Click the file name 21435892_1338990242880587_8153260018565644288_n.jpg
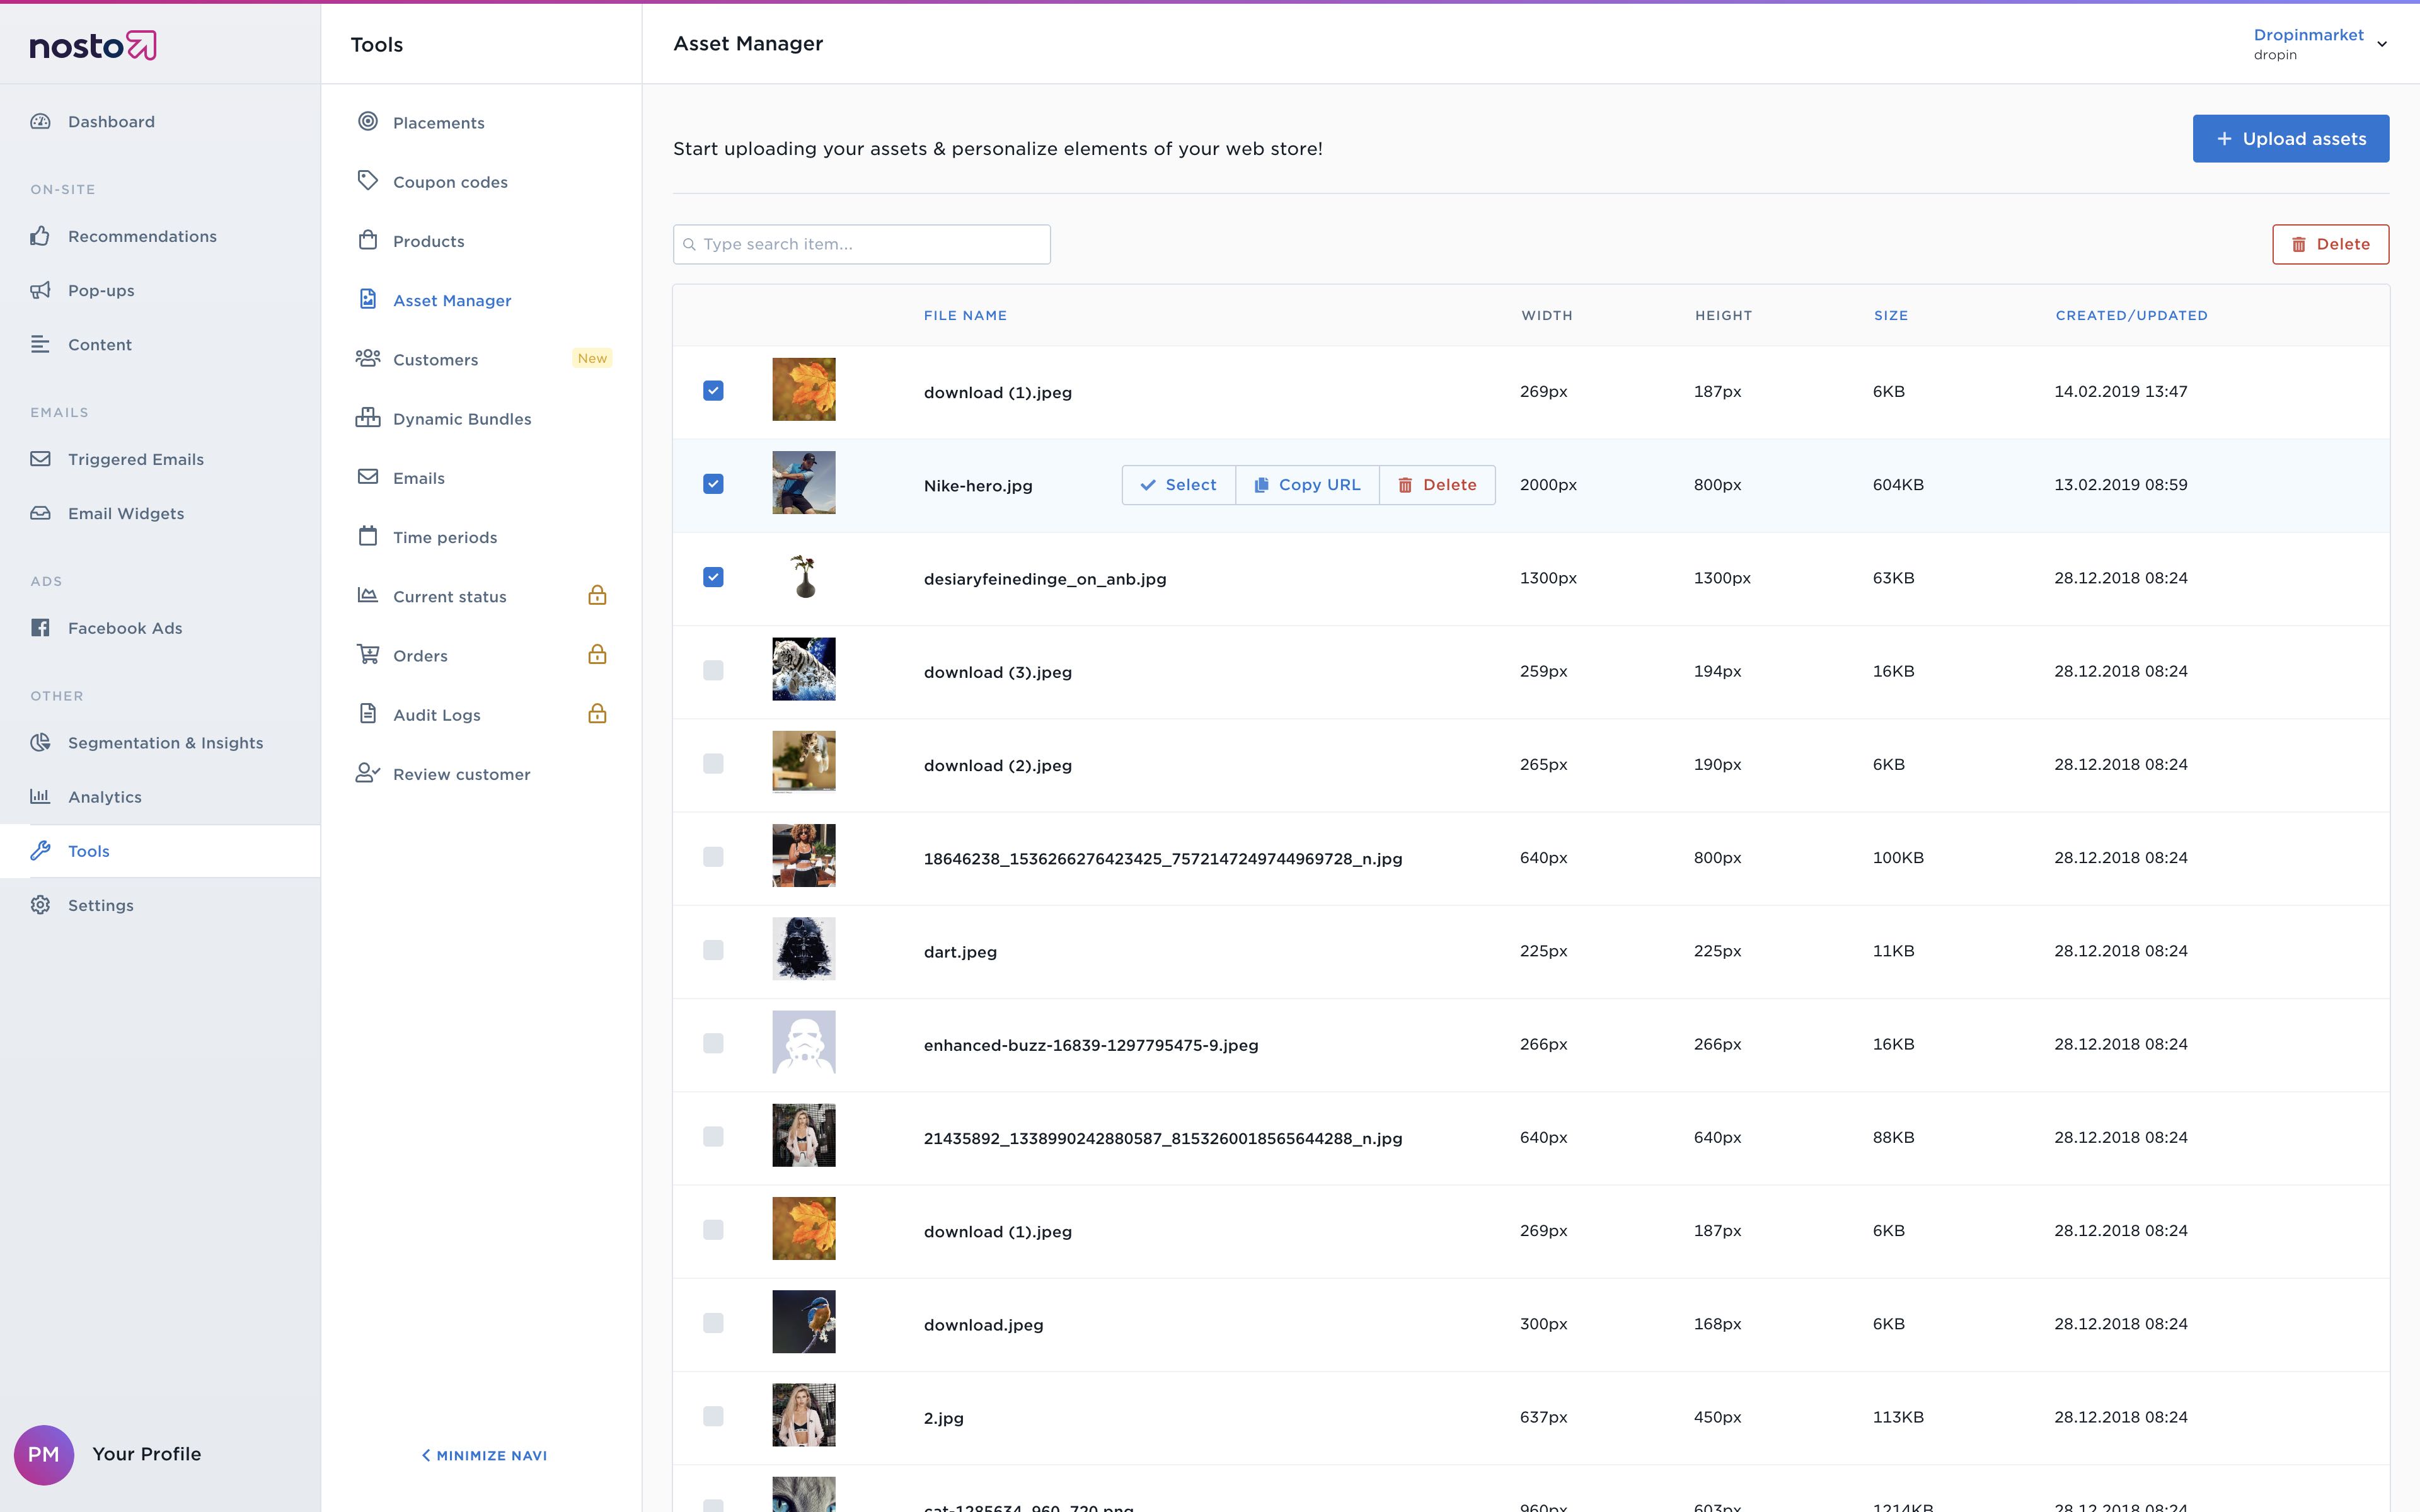Screen dimensions: 2420x1512 [1163, 1138]
